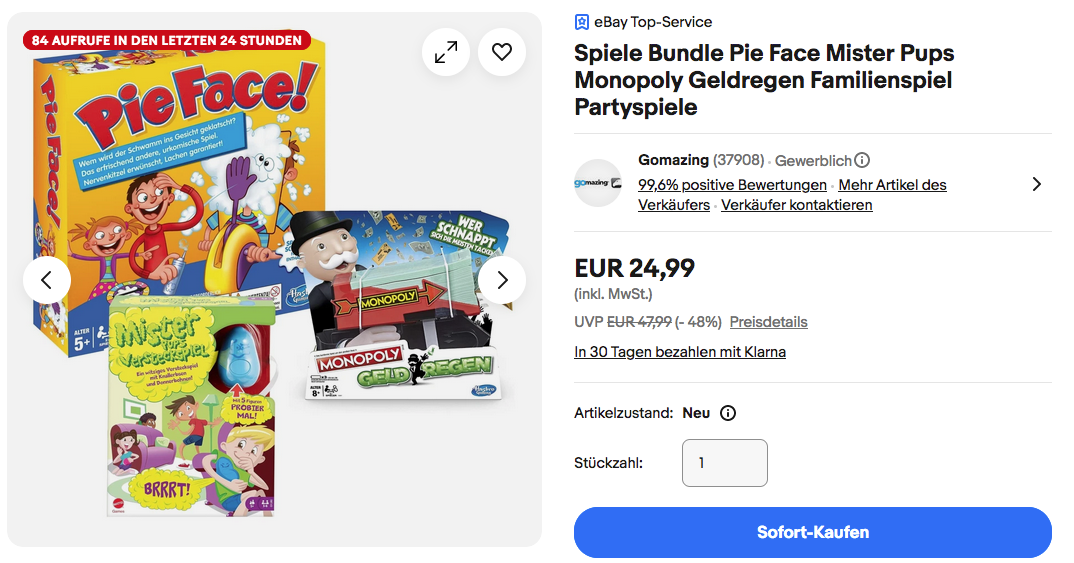
Task: Expand seller details with the right chevron
Action: [x=1036, y=184]
